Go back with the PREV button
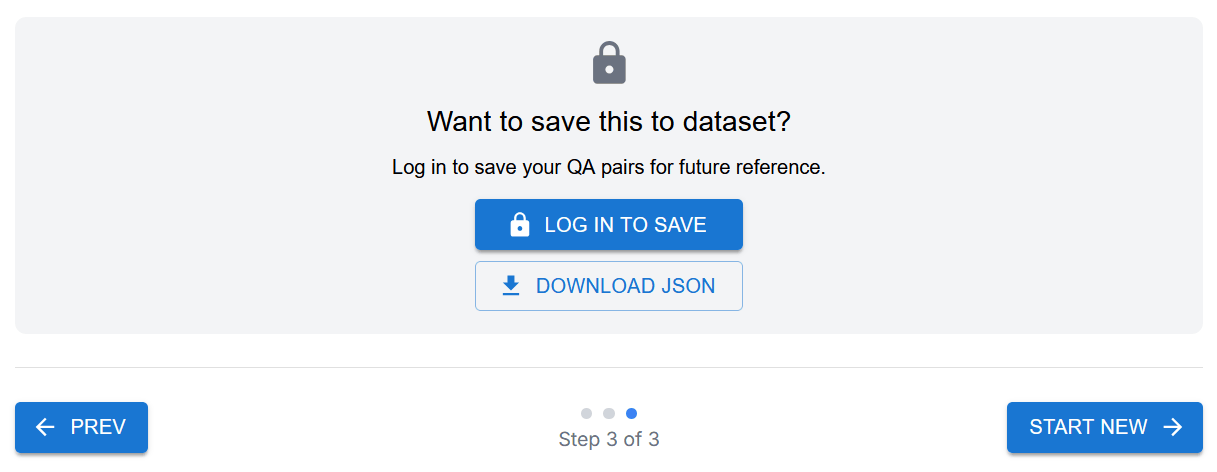Image resolution: width=1217 pixels, height=472 pixels. (x=81, y=428)
